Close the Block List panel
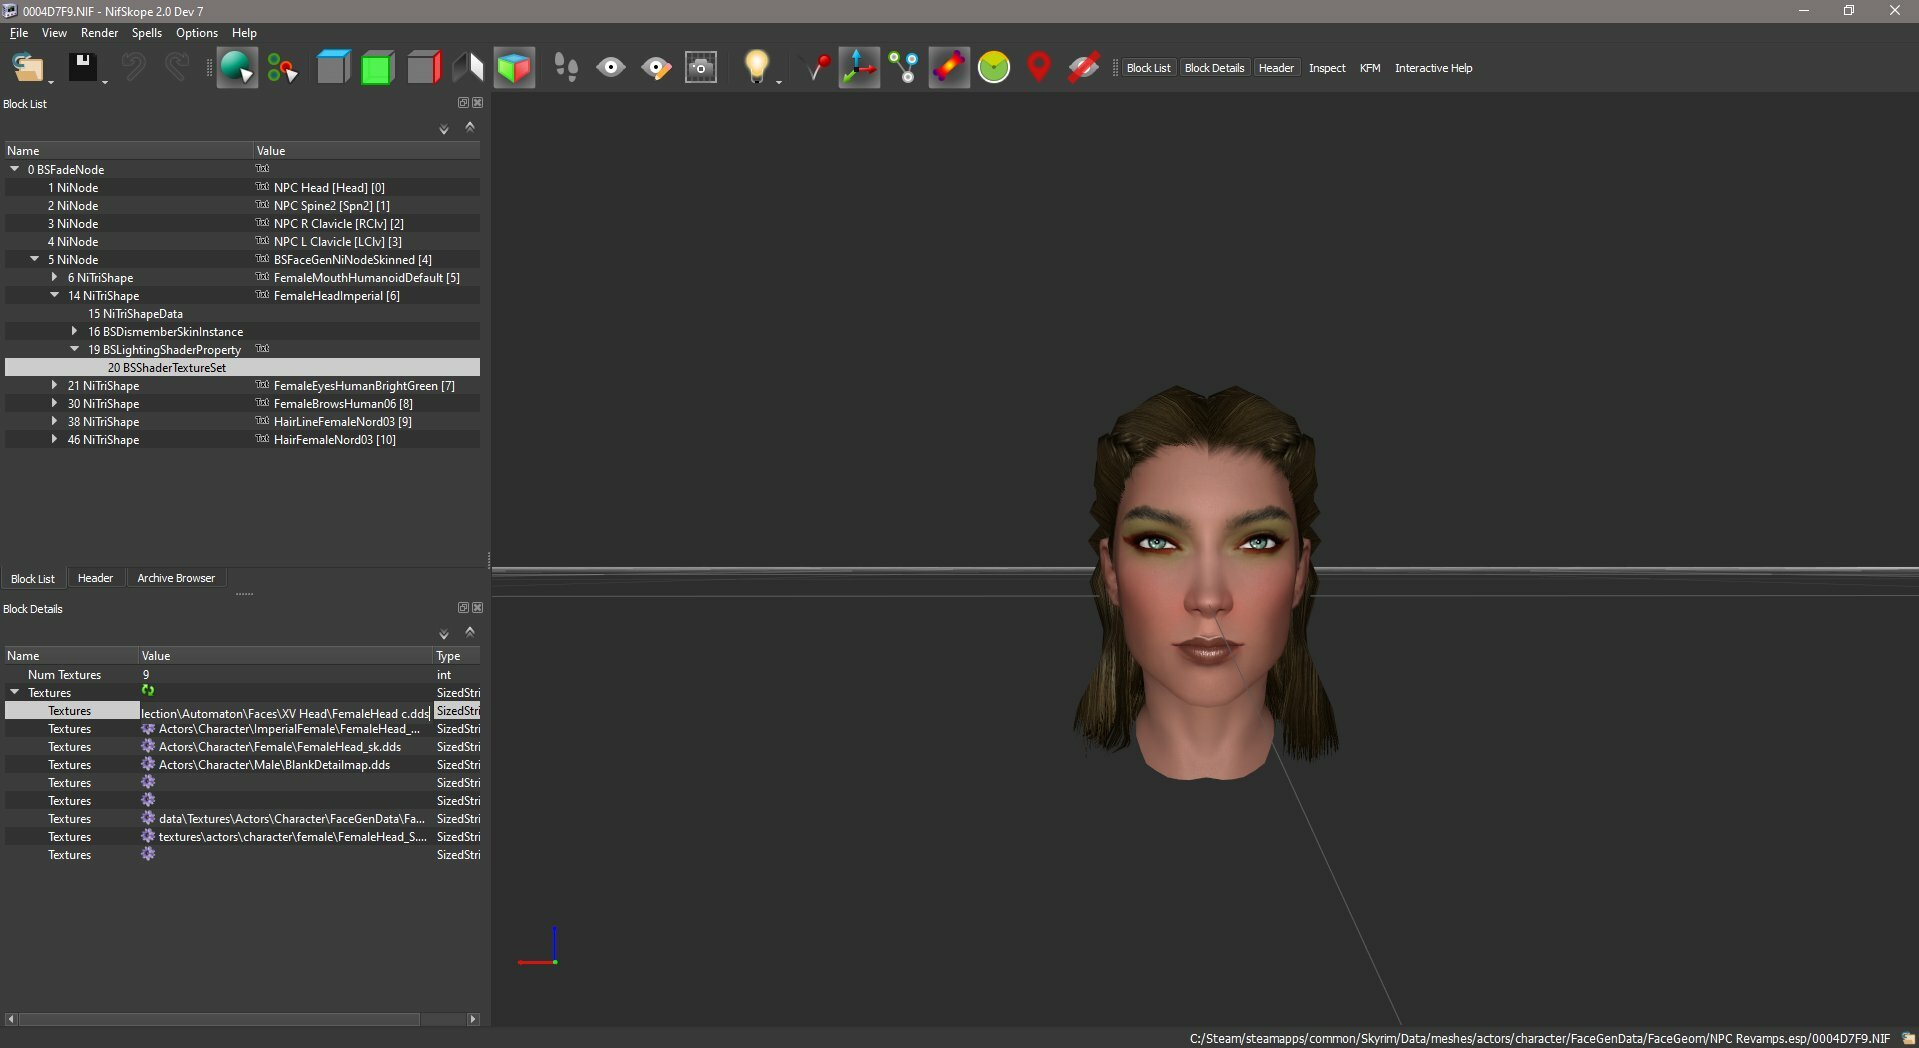Image resolution: width=1919 pixels, height=1048 pixels. tap(478, 103)
